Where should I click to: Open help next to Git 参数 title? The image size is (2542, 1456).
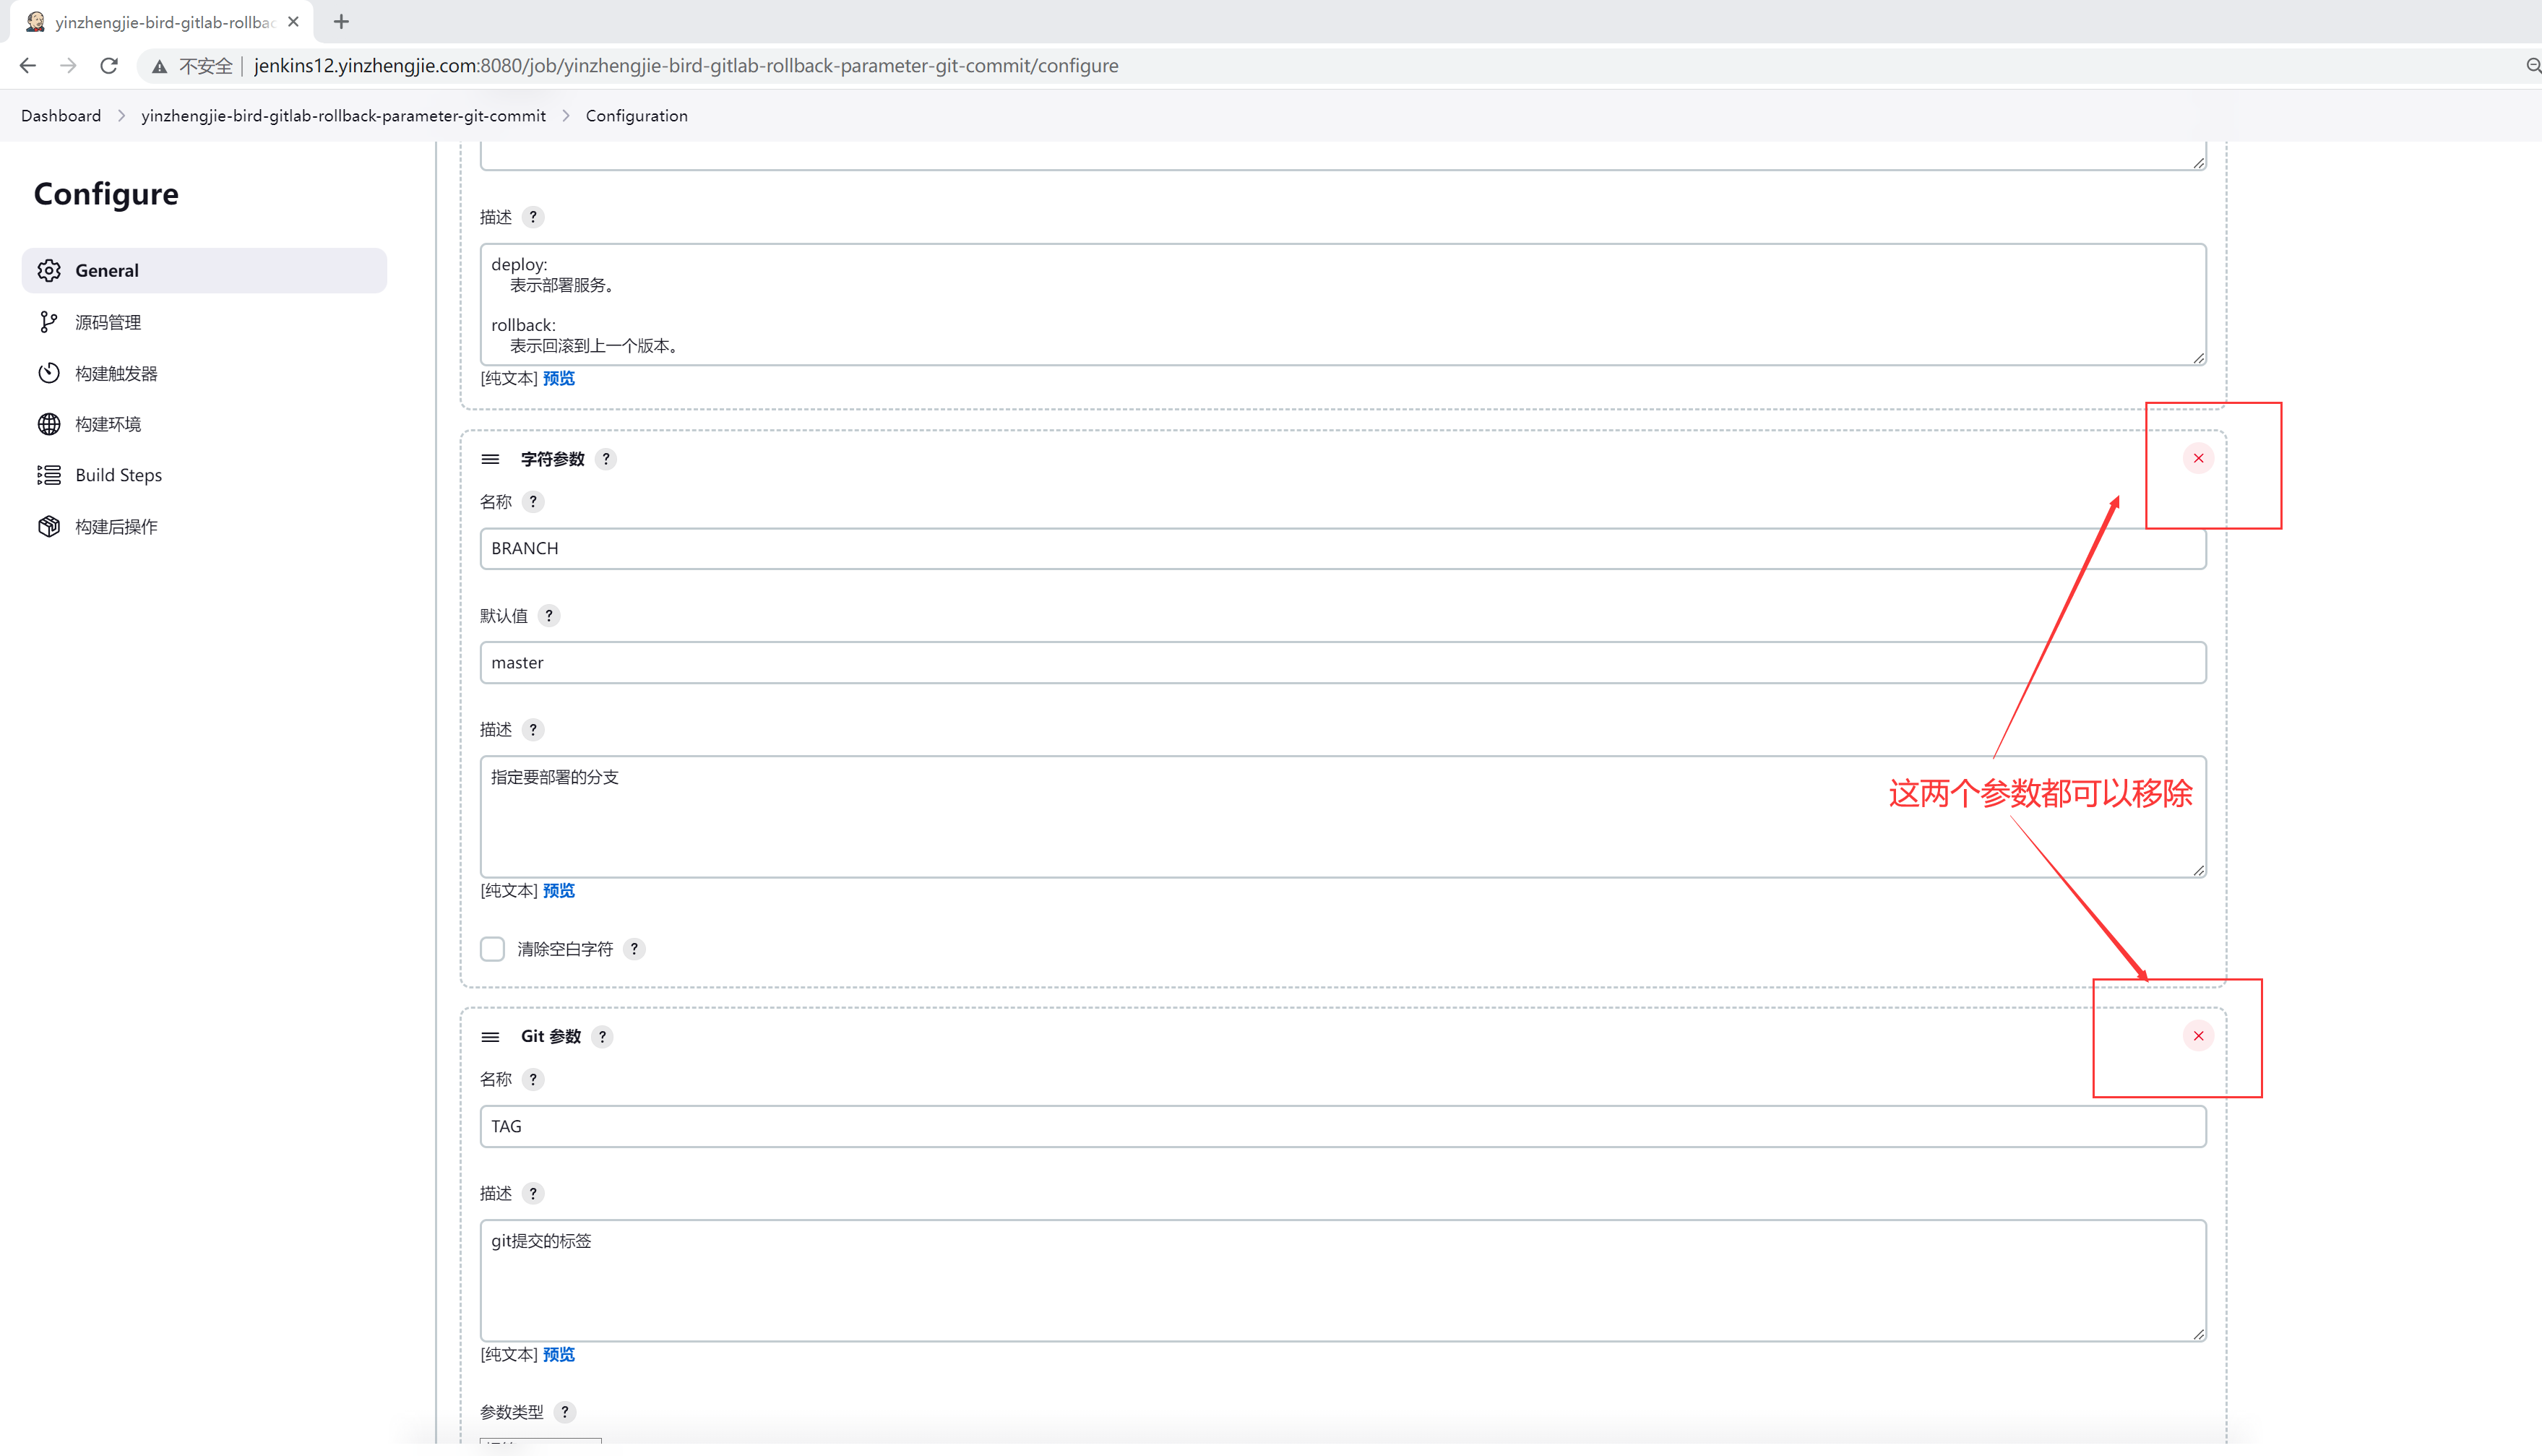[x=602, y=1037]
